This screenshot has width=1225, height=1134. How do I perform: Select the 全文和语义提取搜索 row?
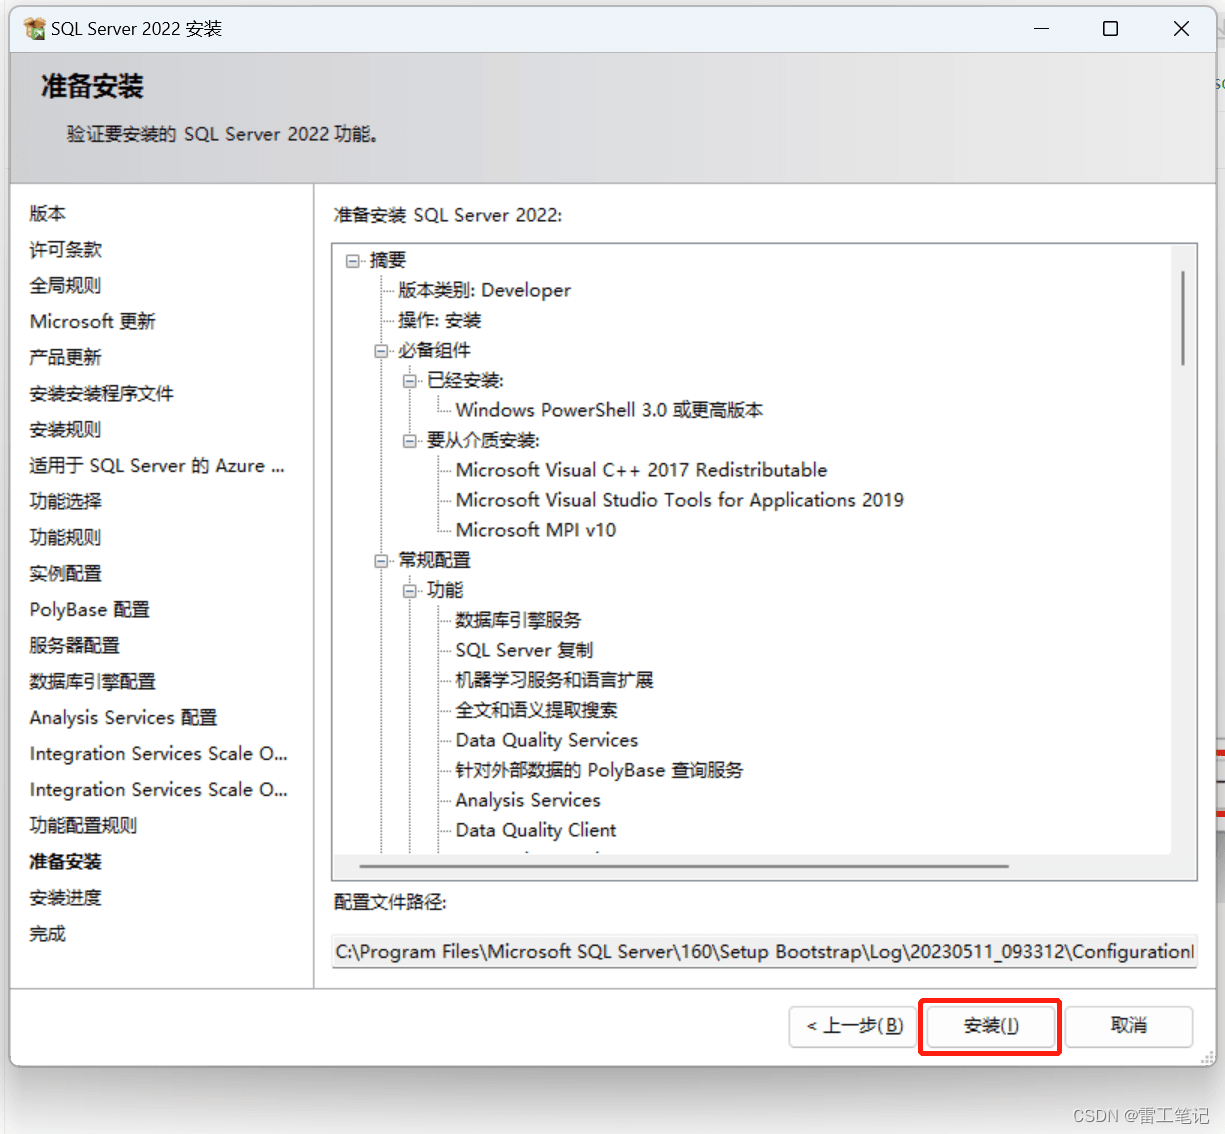click(536, 710)
